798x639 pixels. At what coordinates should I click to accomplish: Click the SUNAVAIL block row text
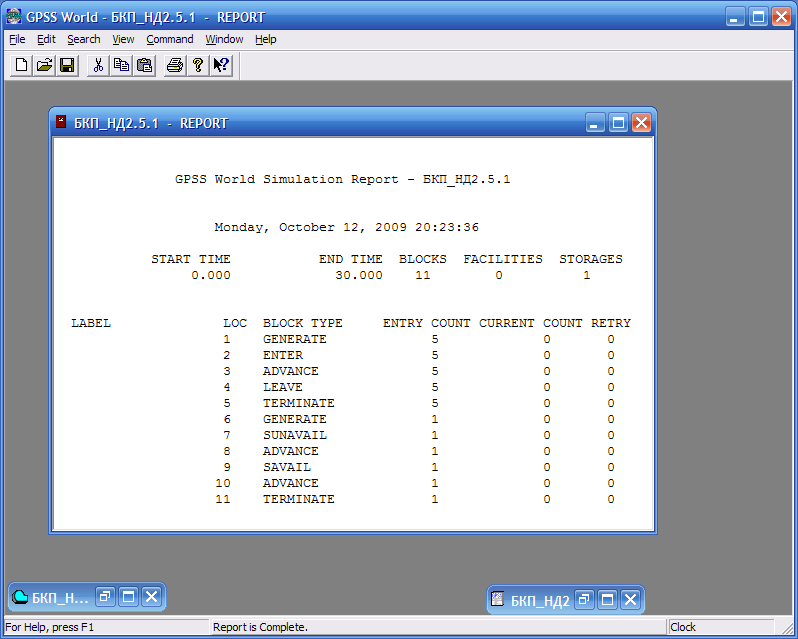click(295, 435)
